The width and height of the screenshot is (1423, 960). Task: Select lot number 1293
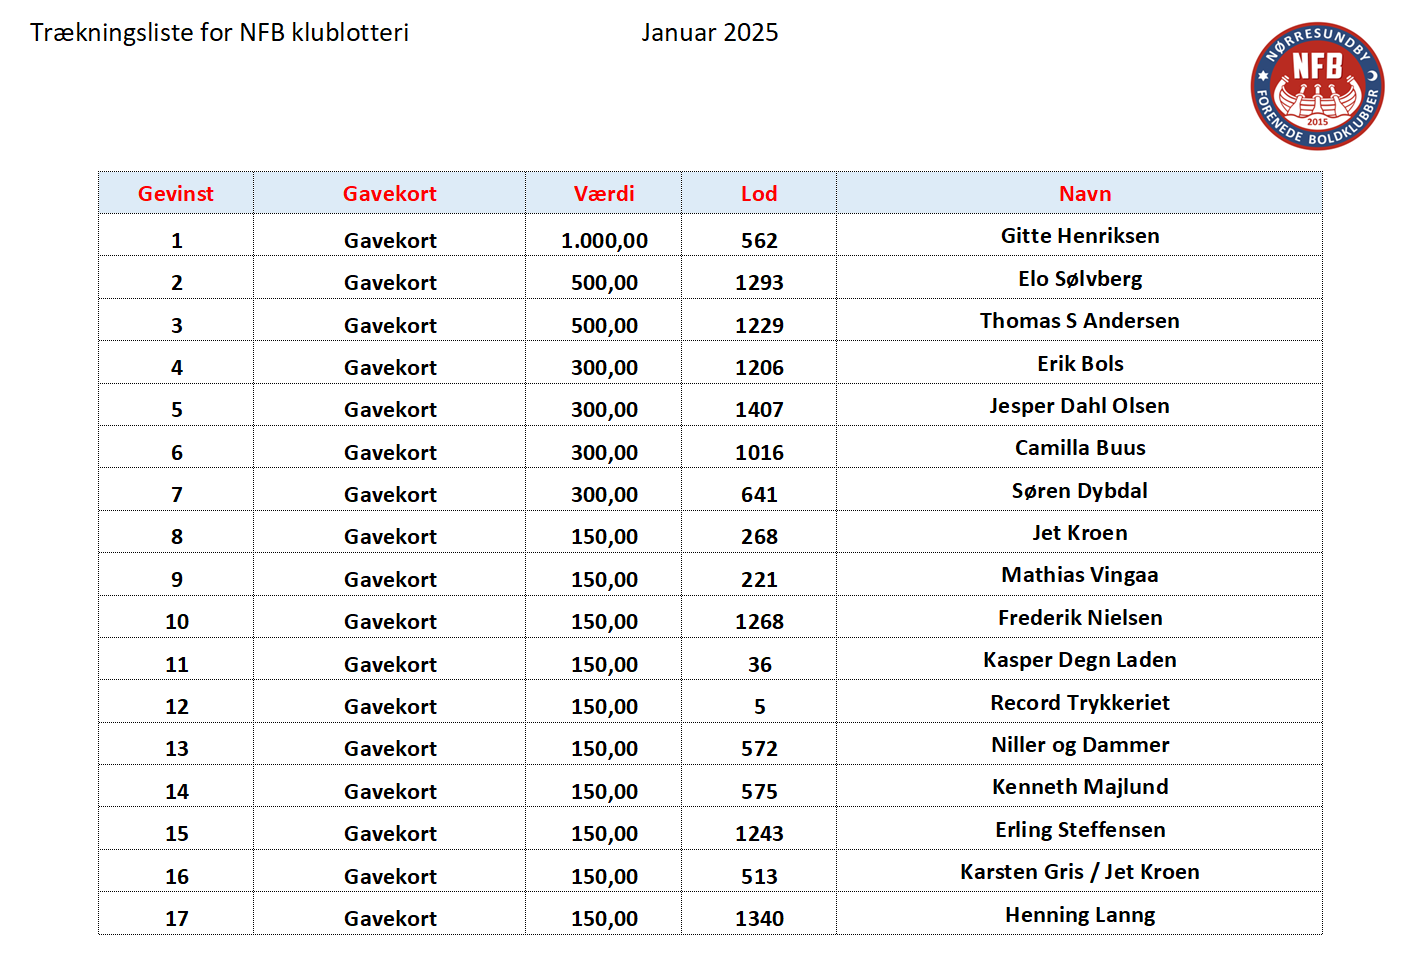759,283
